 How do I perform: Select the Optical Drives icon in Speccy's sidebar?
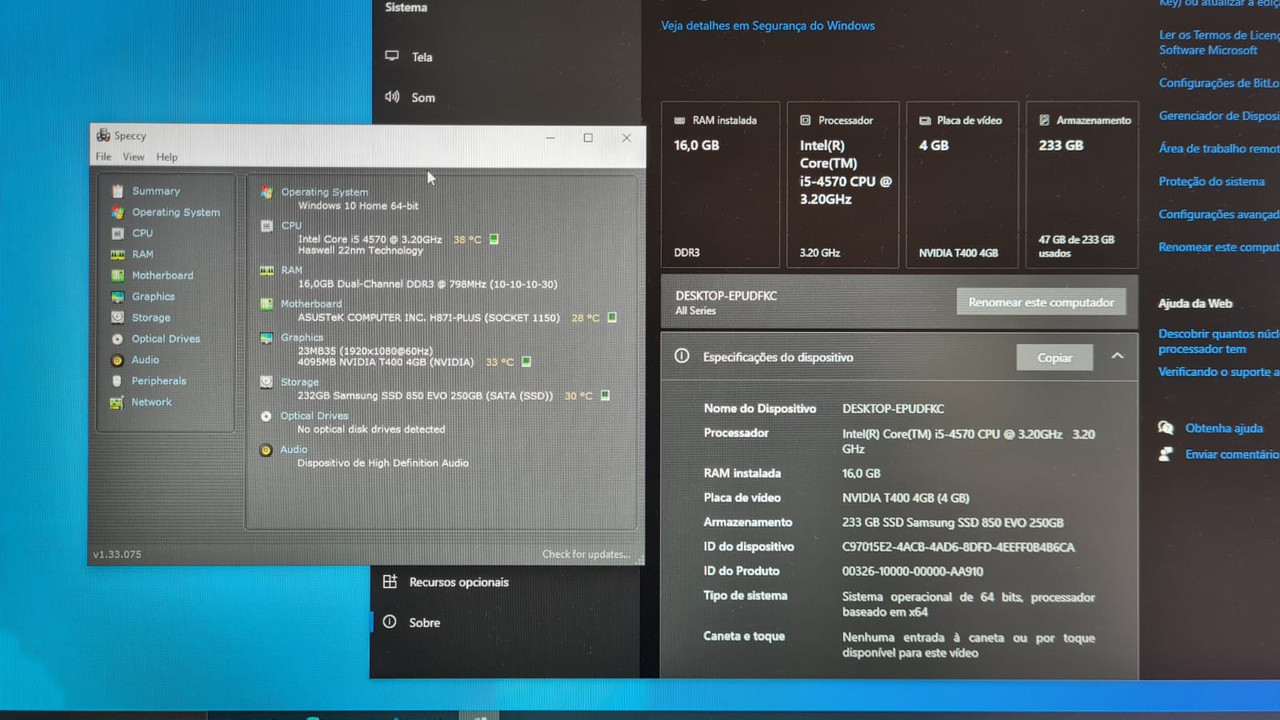(x=117, y=339)
